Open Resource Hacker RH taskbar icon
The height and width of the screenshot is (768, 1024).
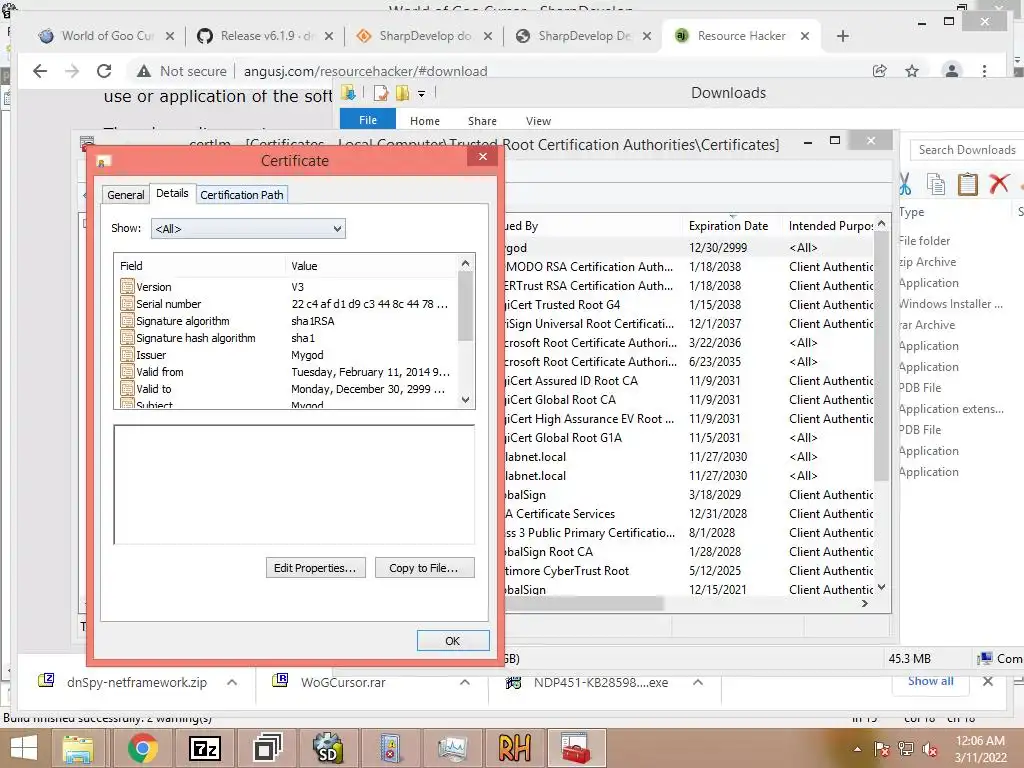click(514, 748)
